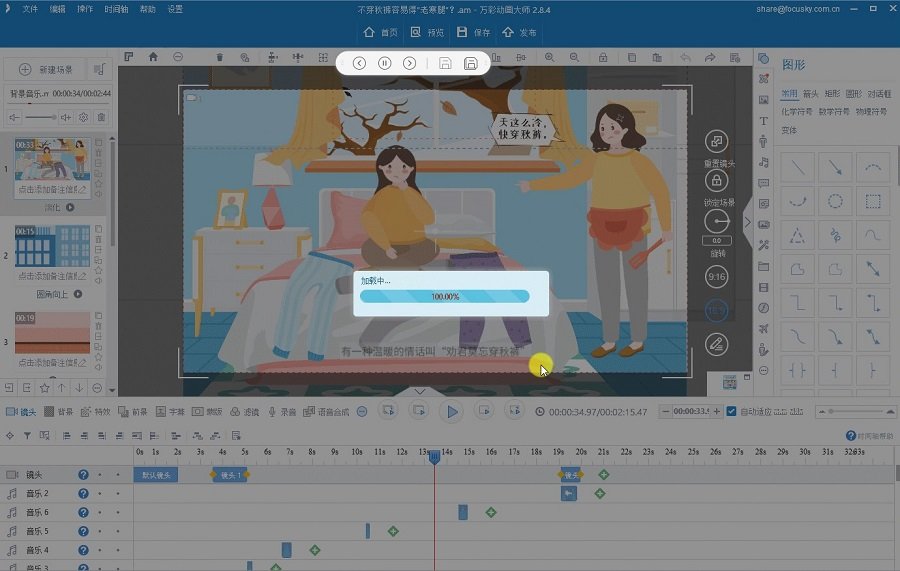Screen dimensions: 900x571
Task: Toggle the 自动适应 checkbox
Action: tap(731, 411)
